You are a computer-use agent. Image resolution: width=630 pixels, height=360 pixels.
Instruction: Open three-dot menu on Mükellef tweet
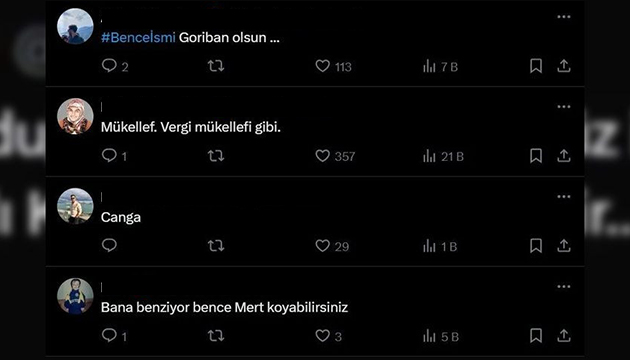(x=564, y=106)
